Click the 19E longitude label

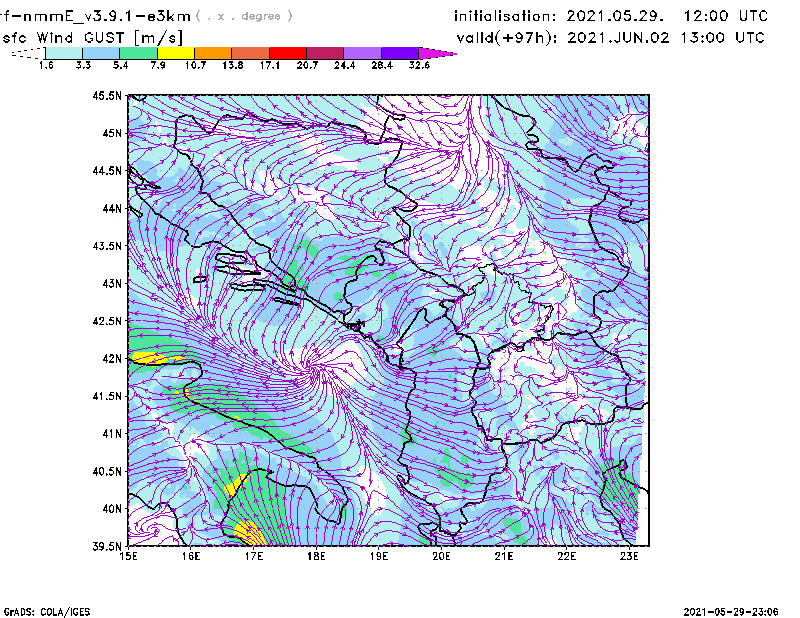point(379,556)
